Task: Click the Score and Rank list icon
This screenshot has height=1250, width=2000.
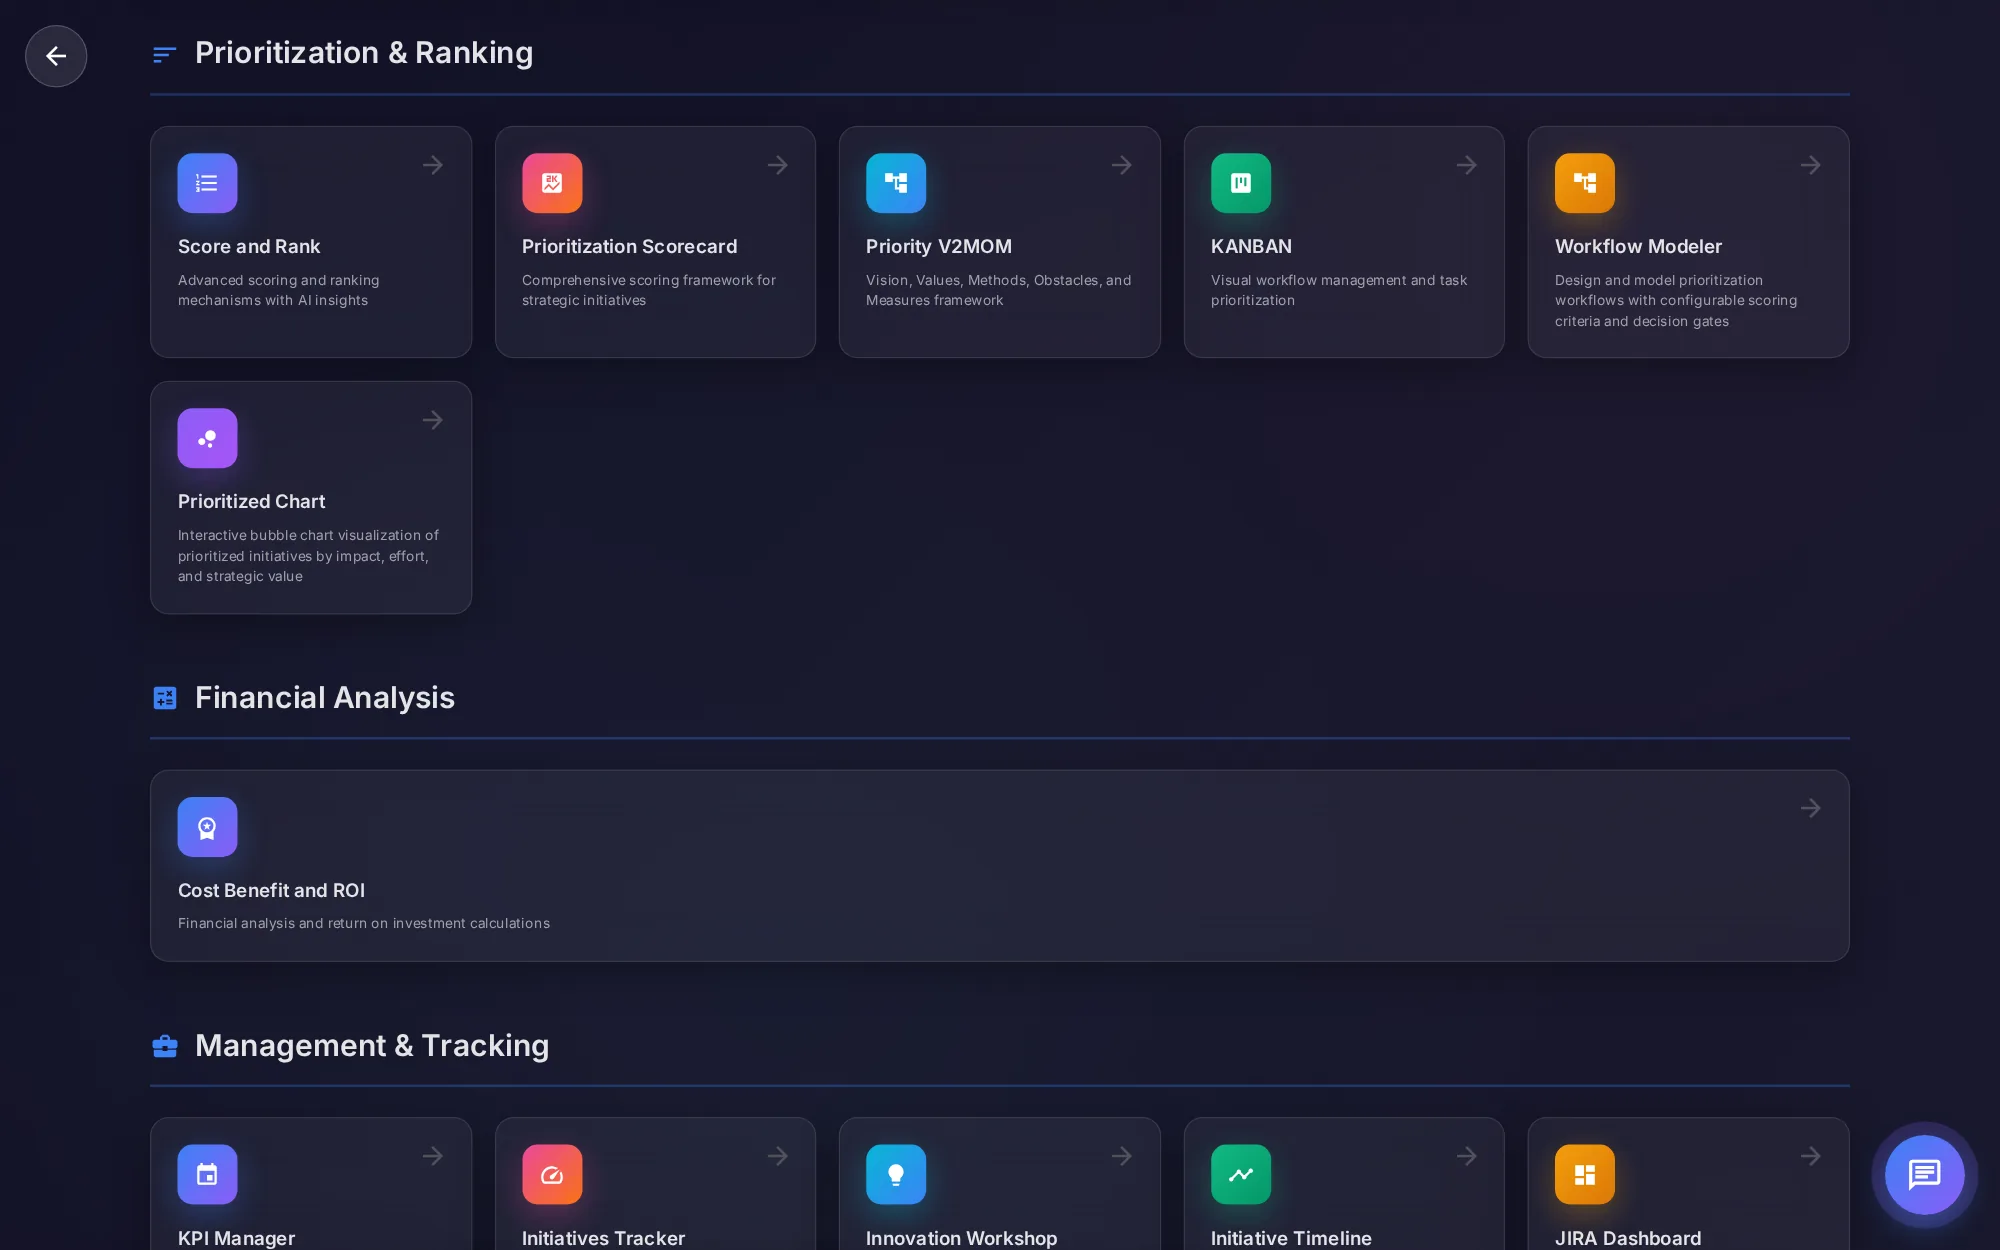Action: (207, 183)
